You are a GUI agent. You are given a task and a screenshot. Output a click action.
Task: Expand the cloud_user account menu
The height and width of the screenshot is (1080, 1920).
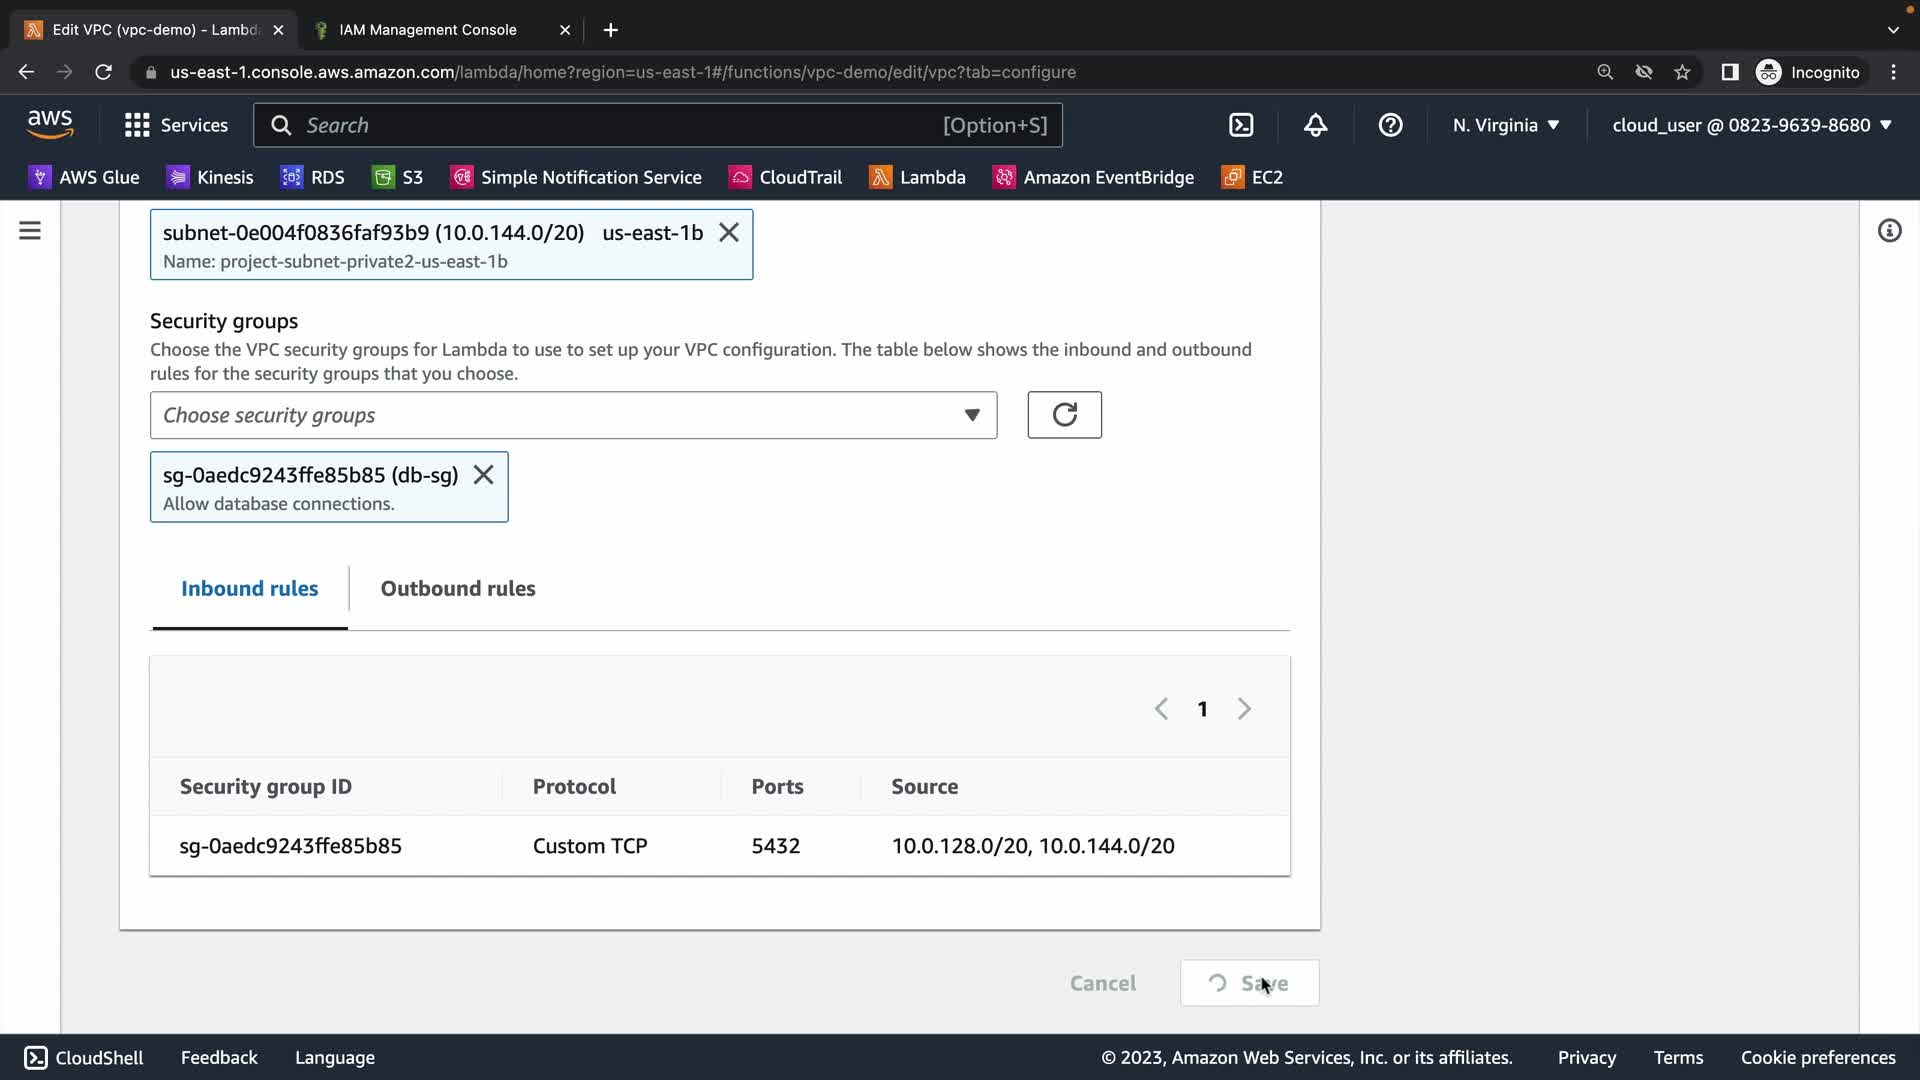coord(1751,125)
